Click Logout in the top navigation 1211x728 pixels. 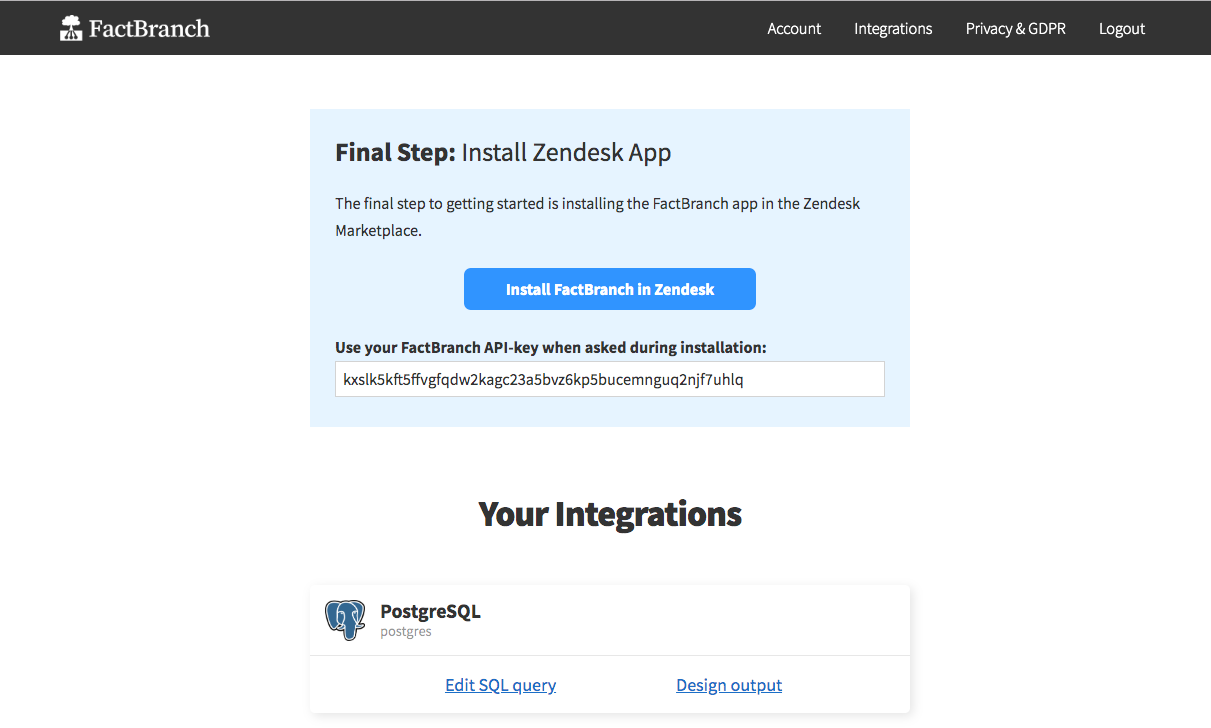tap(1121, 28)
